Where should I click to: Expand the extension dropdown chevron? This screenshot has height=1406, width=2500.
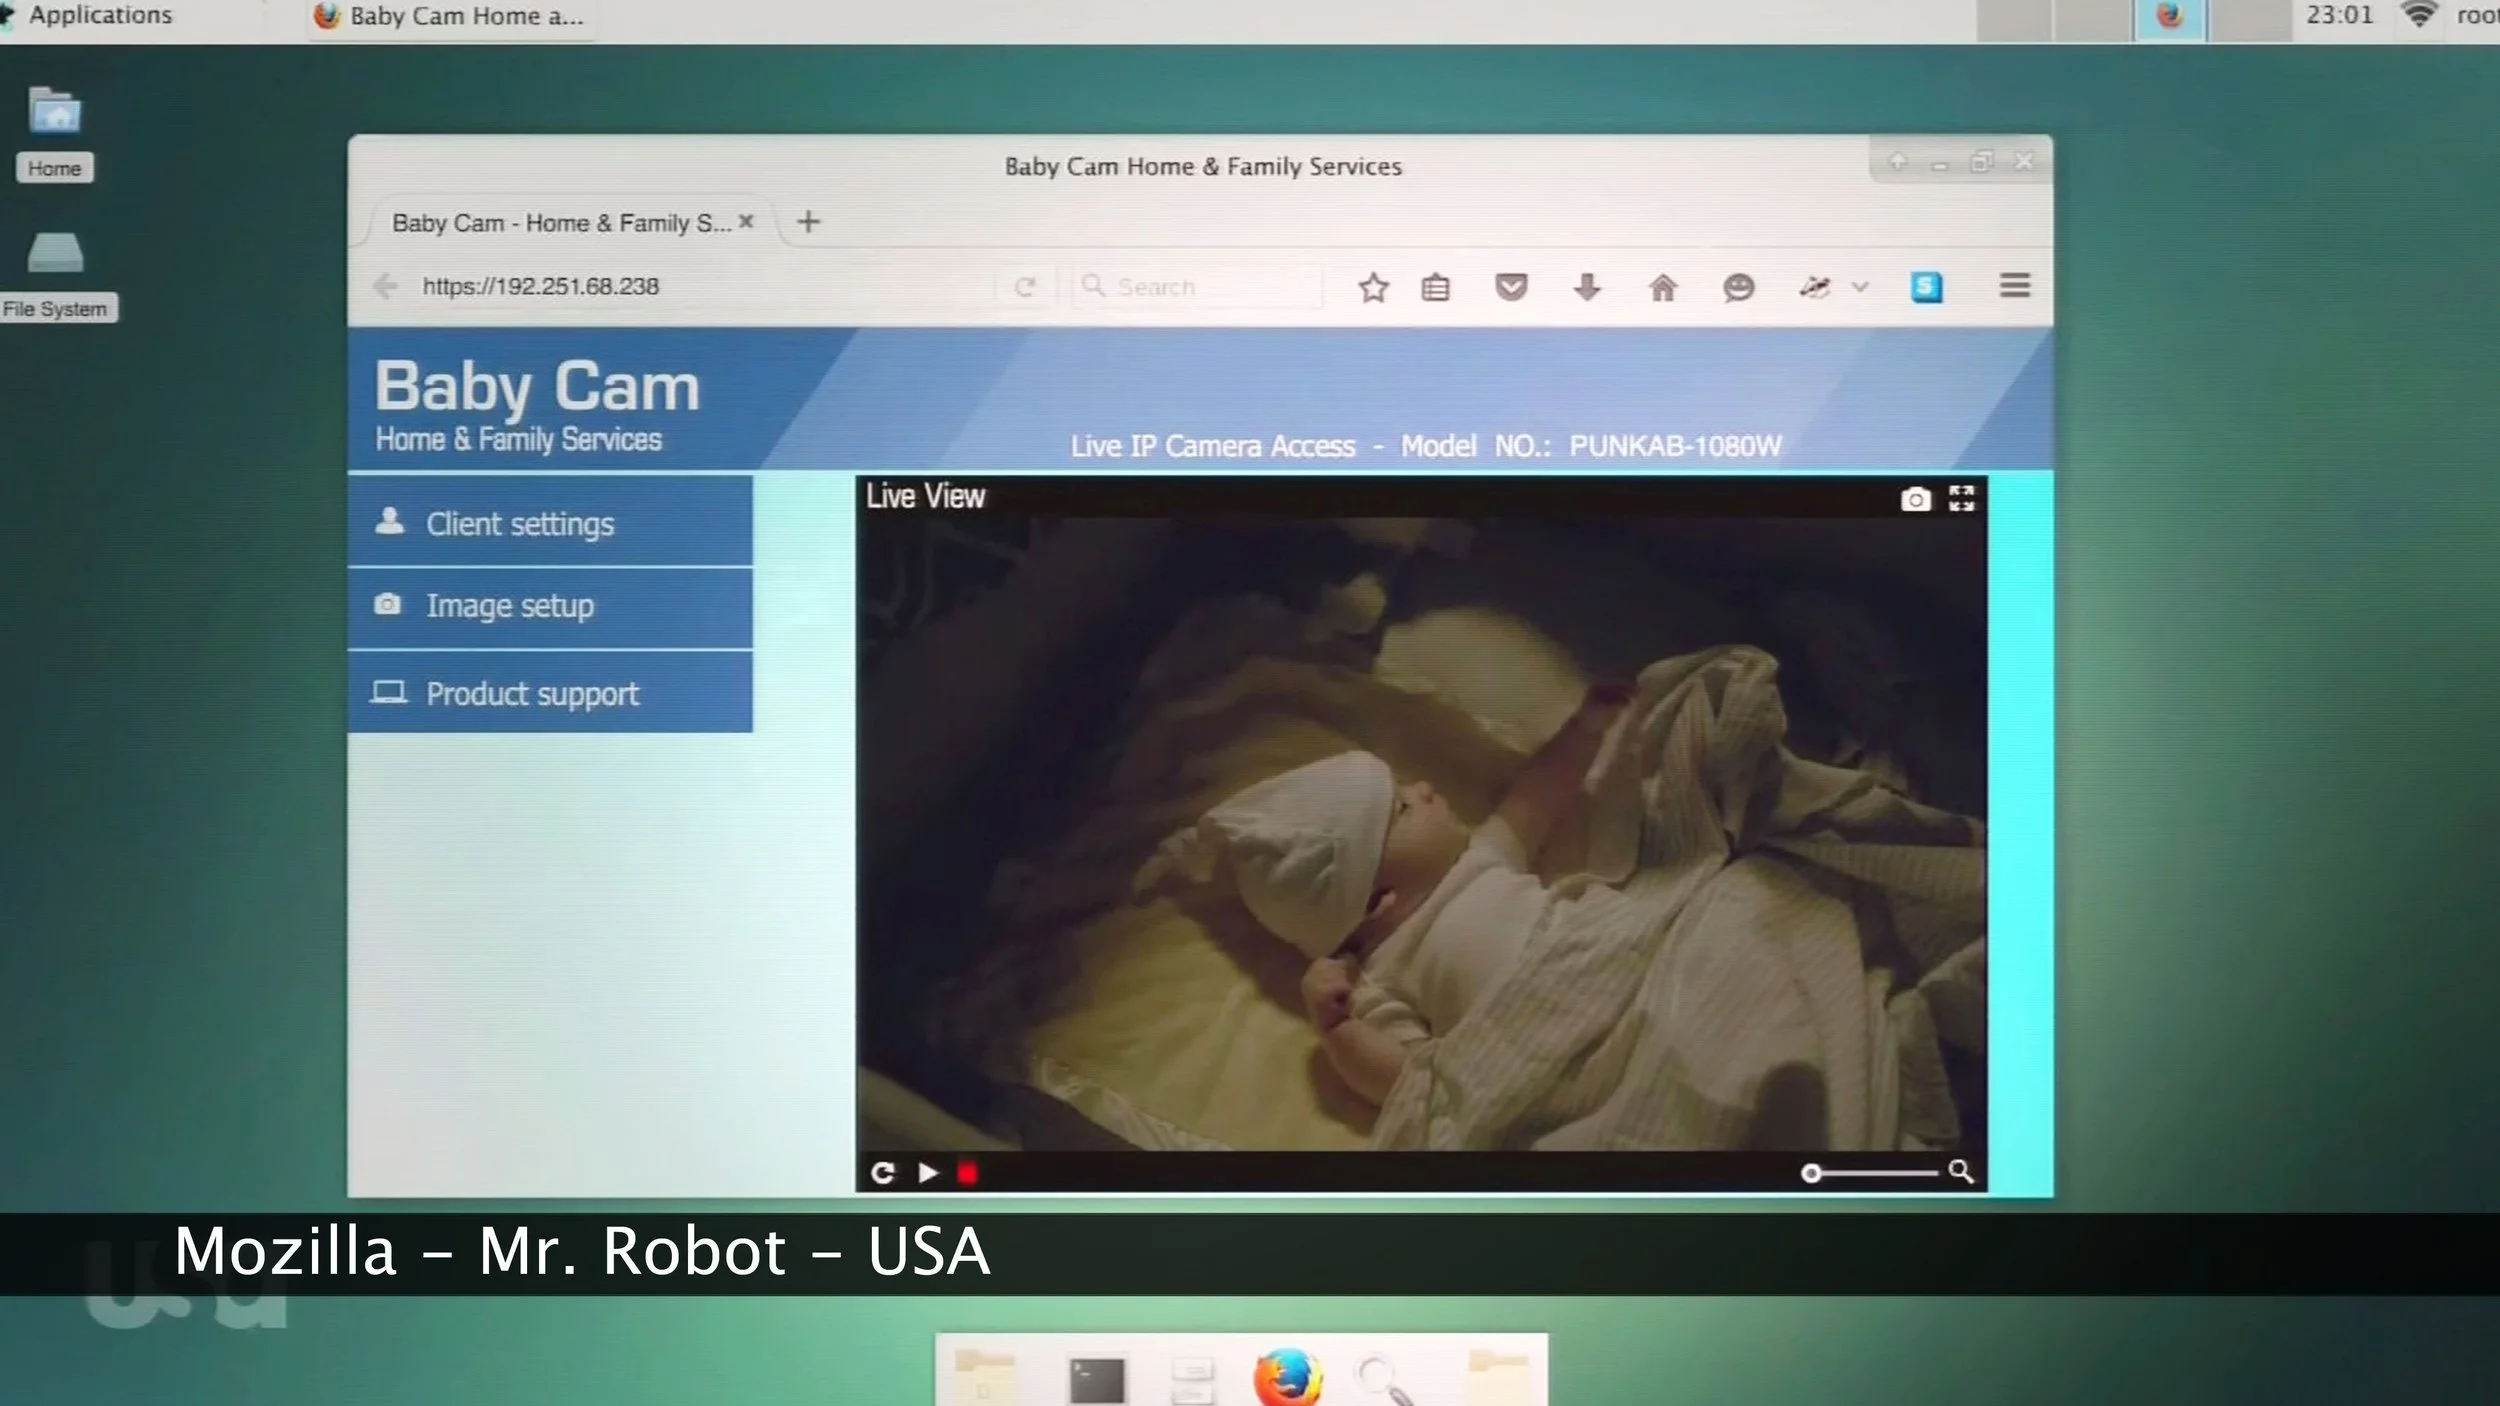tap(1859, 287)
